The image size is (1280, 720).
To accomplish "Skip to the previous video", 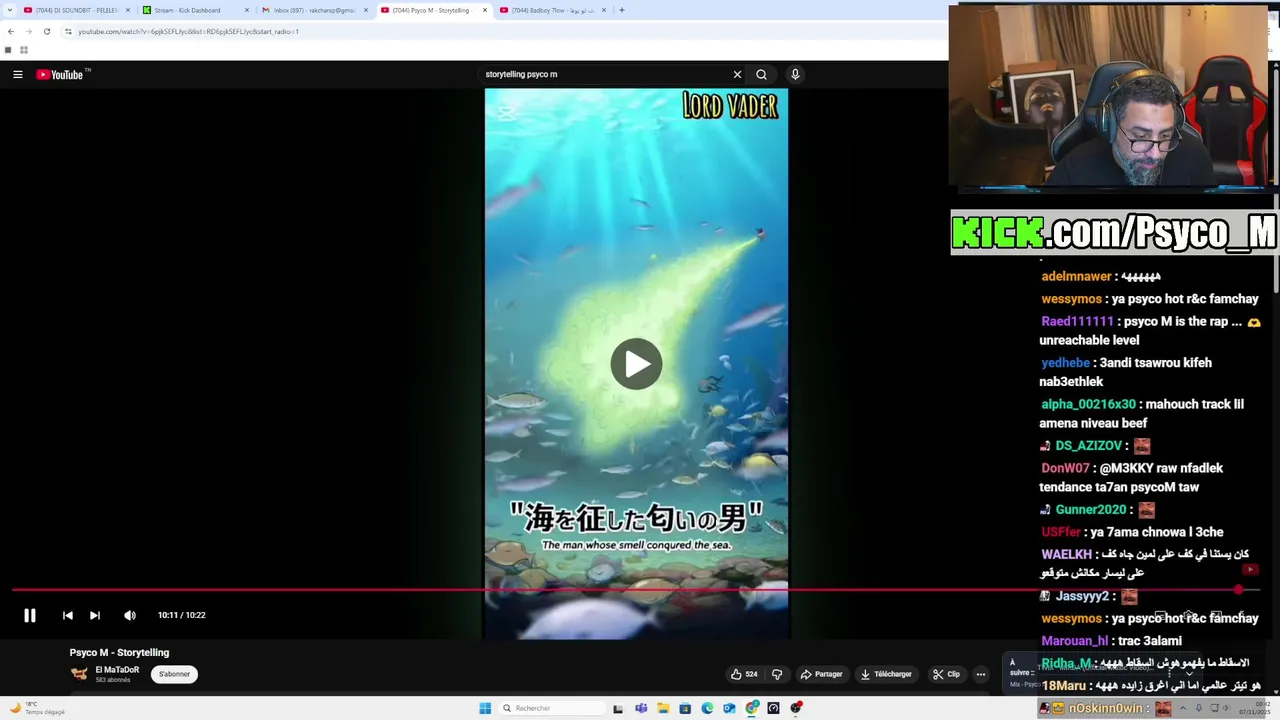I will click(68, 615).
